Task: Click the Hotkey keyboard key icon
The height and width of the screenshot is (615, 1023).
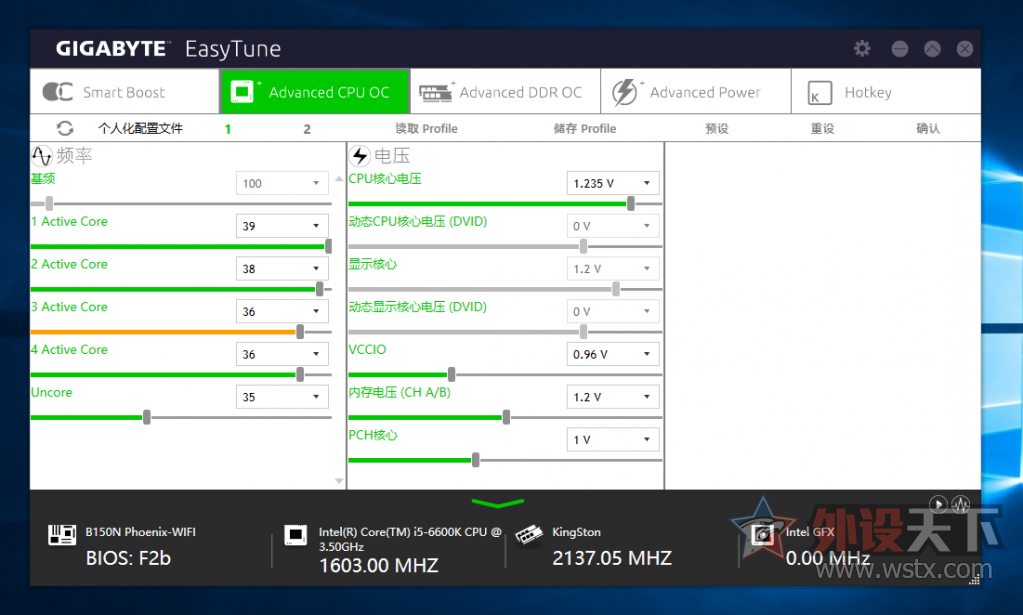Action: click(x=819, y=93)
